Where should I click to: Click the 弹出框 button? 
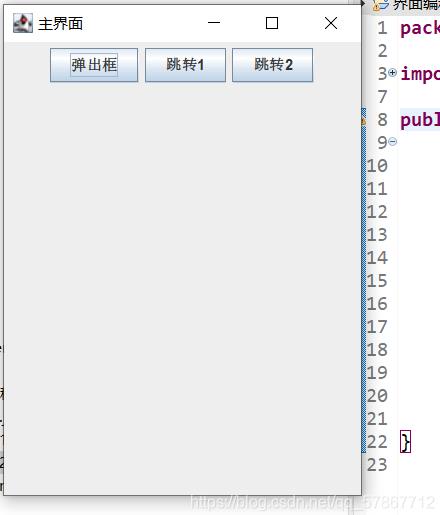[94, 65]
